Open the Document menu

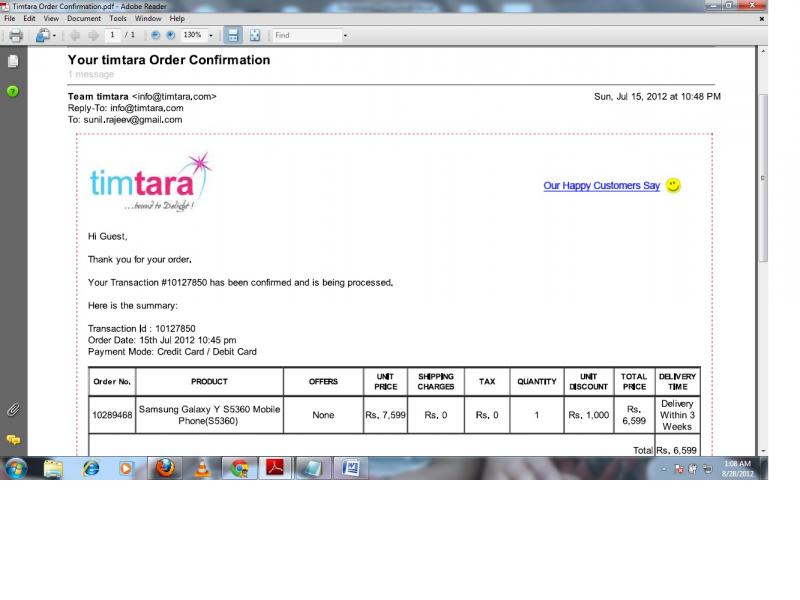pos(84,18)
